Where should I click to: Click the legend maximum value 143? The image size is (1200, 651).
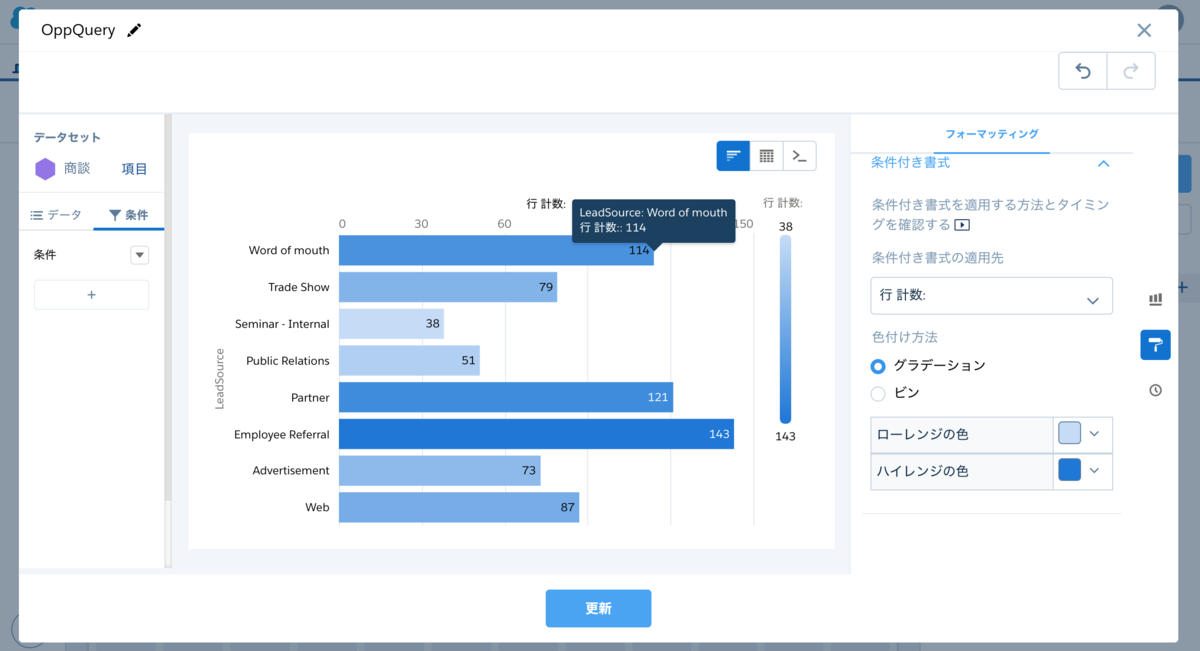tap(786, 436)
